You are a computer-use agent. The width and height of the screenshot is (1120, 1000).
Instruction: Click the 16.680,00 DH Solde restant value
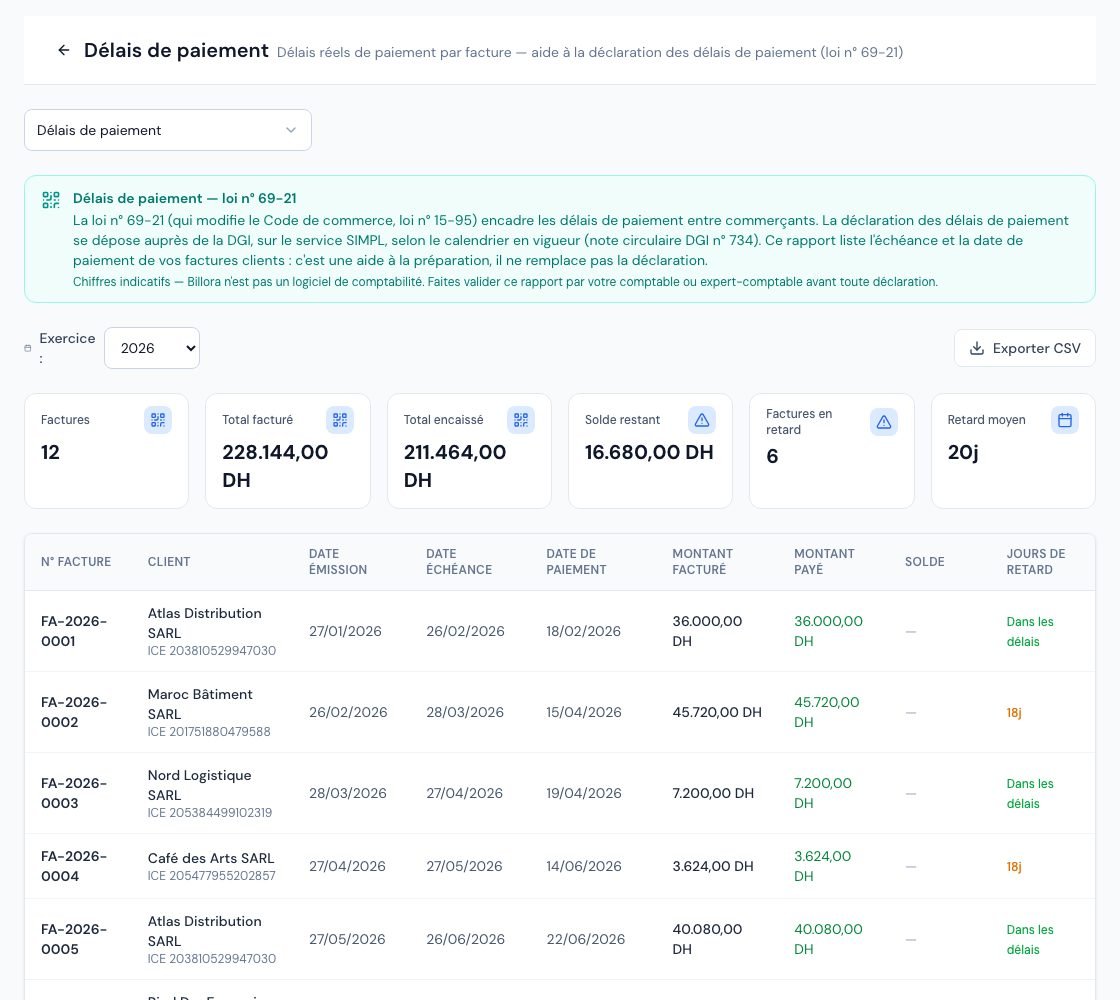click(x=649, y=452)
